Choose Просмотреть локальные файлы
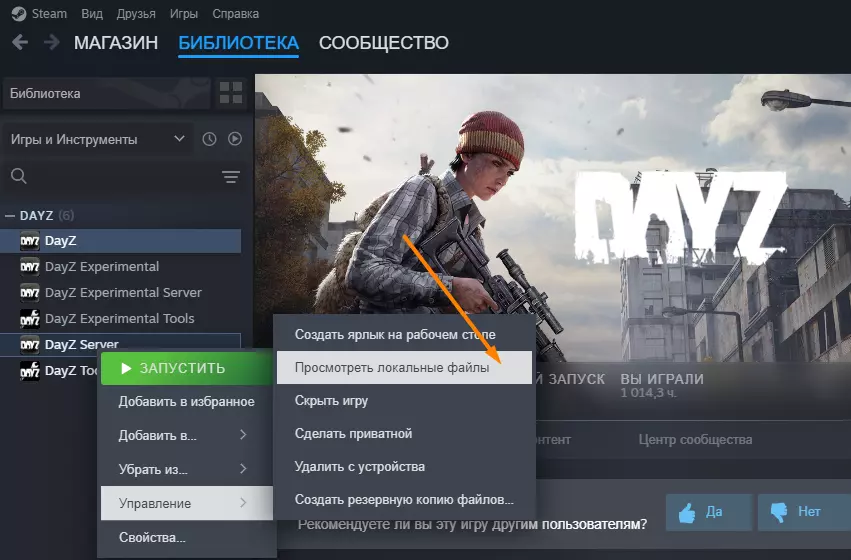The height and width of the screenshot is (560, 851). pos(404,367)
